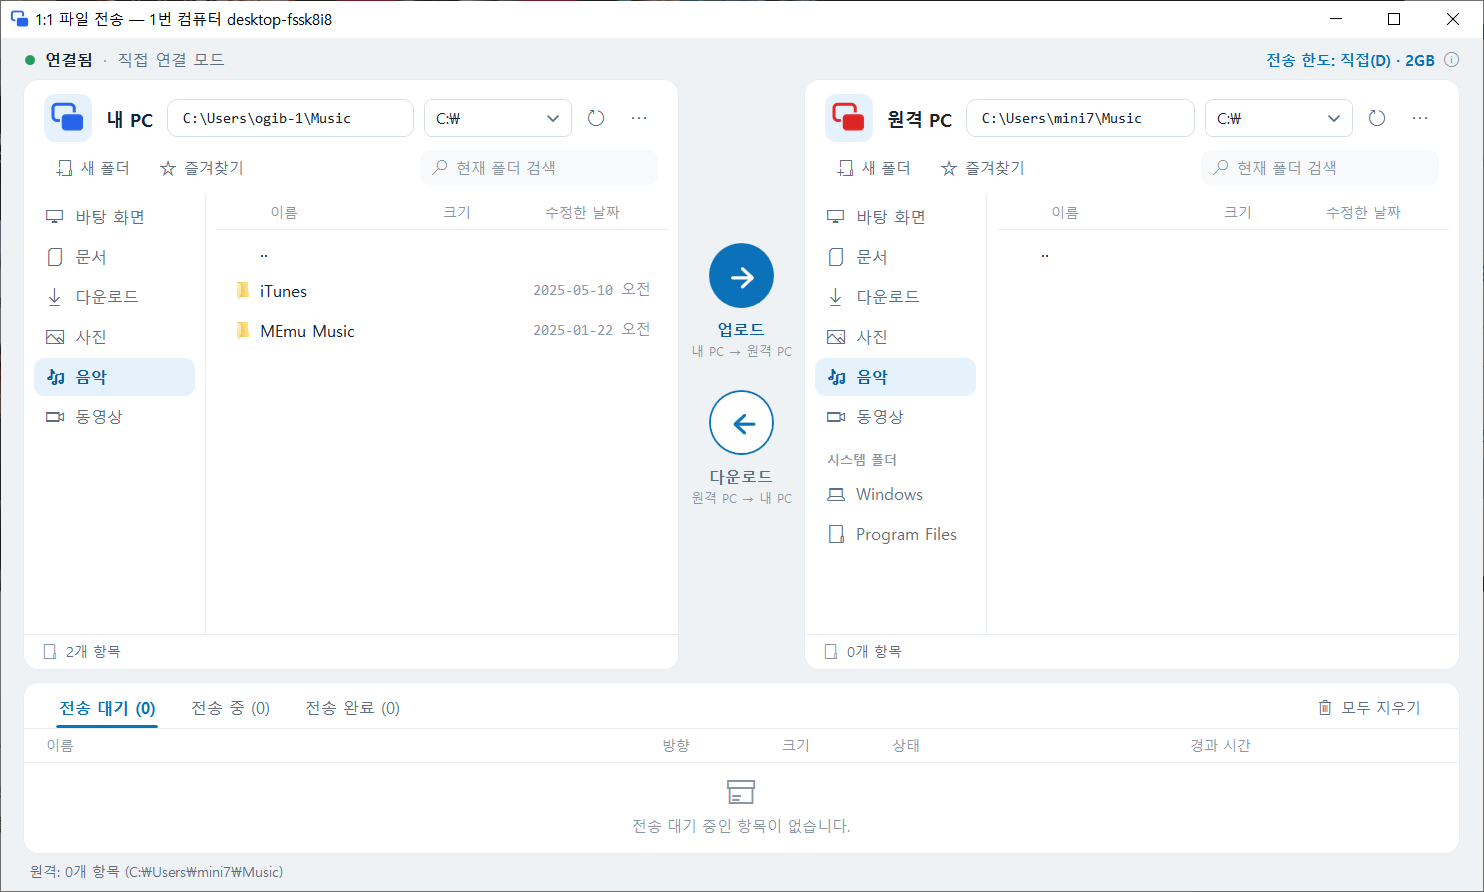
Task: Click the local 2개 항목 status
Action: (x=82, y=652)
